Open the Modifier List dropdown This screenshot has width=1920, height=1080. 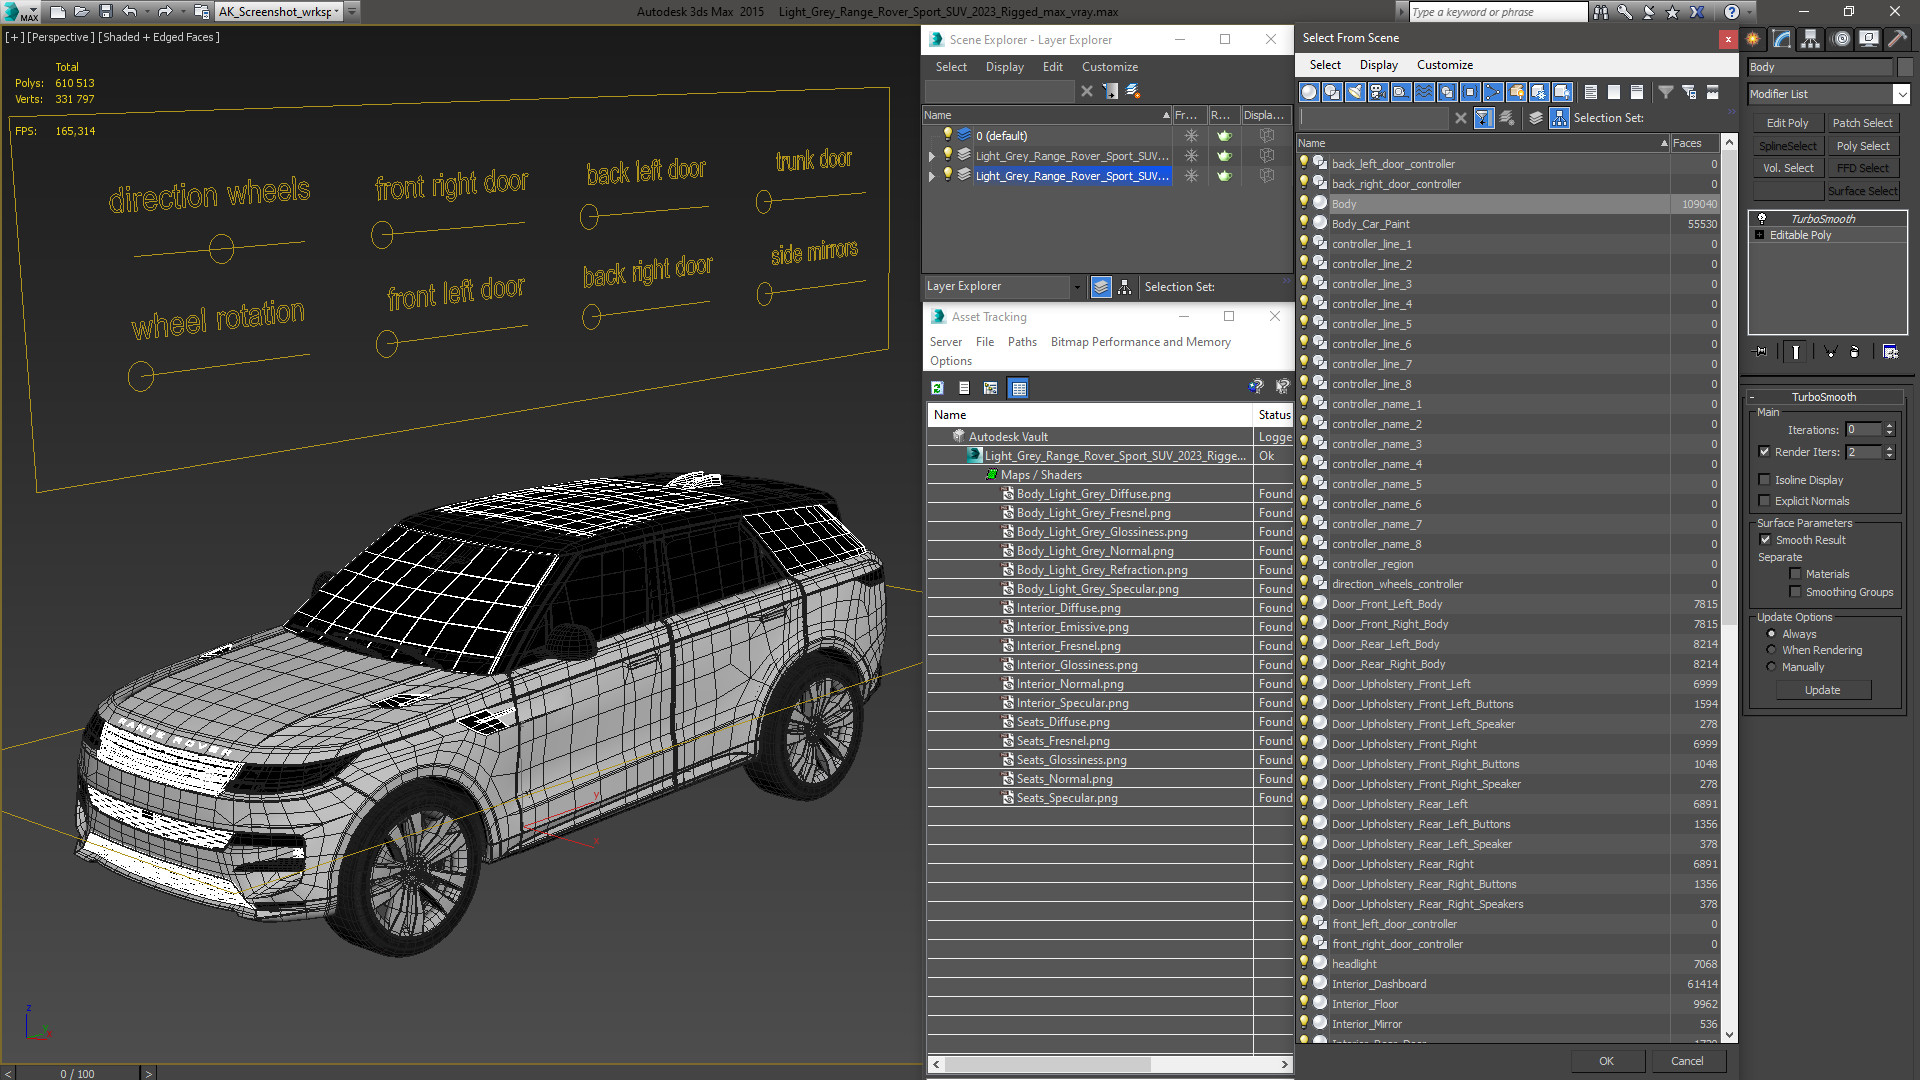coord(1901,94)
